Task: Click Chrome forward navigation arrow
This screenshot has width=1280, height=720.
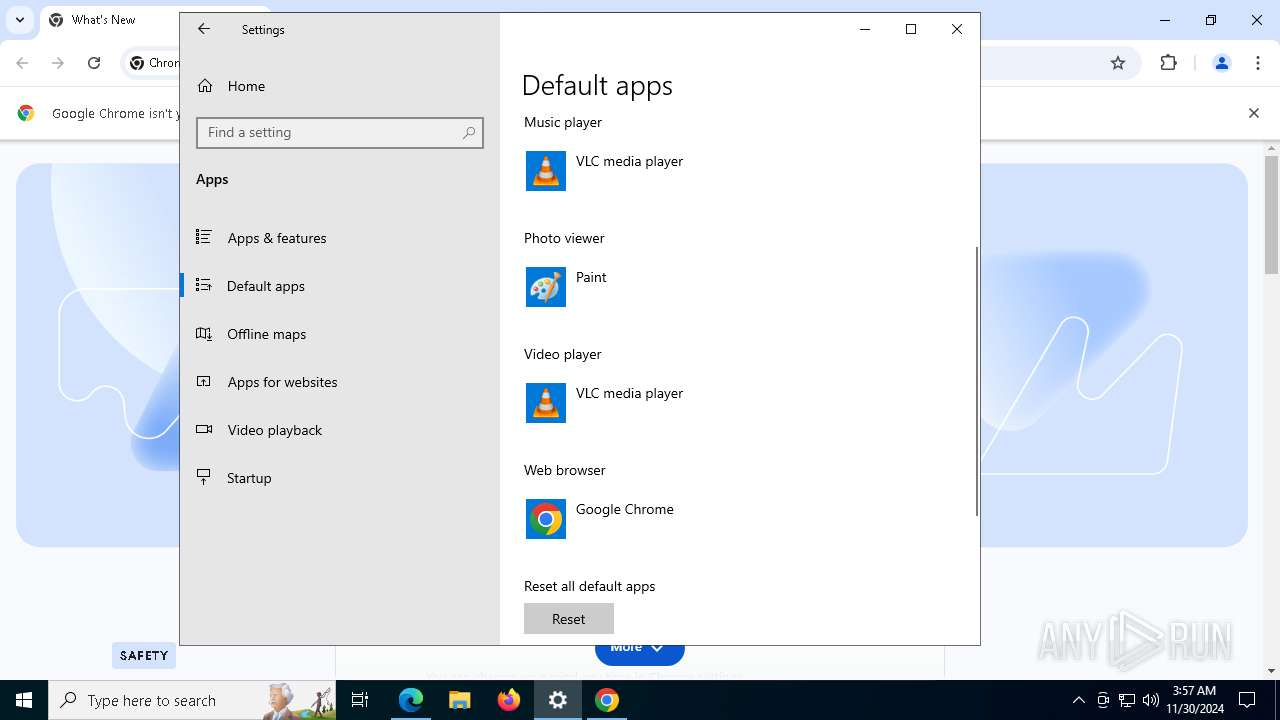Action: click(x=58, y=63)
